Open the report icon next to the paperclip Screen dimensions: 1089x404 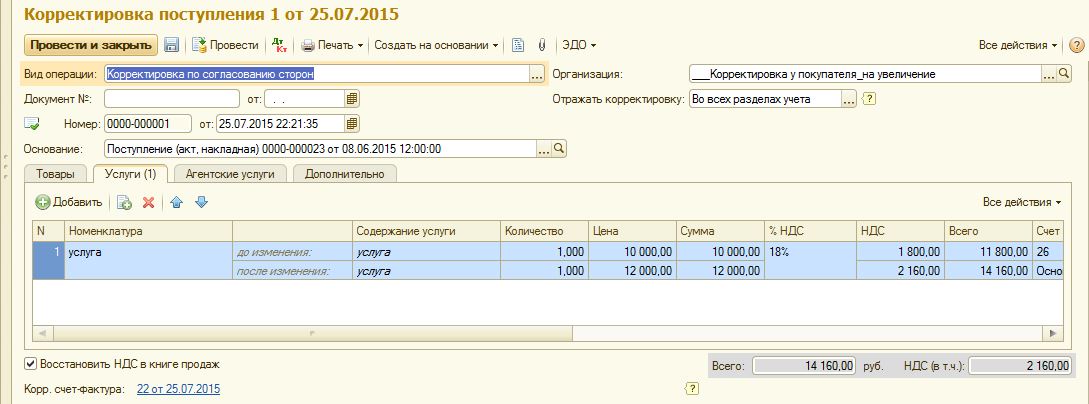(x=518, y=45)
